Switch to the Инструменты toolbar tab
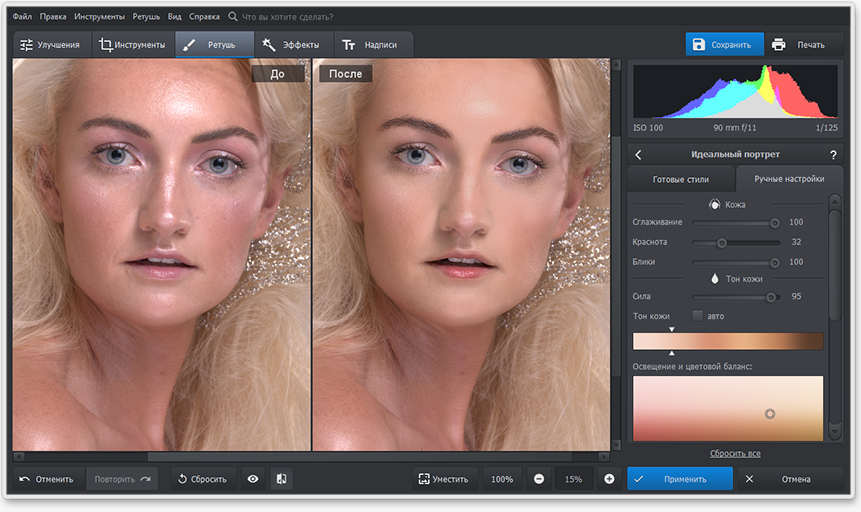Screen dimensions: 861x512 [132, 44]
